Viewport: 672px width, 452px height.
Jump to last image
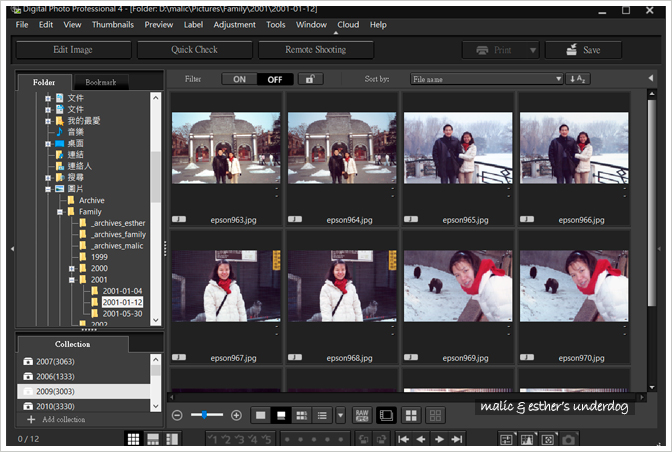click(x=457, y=439)
